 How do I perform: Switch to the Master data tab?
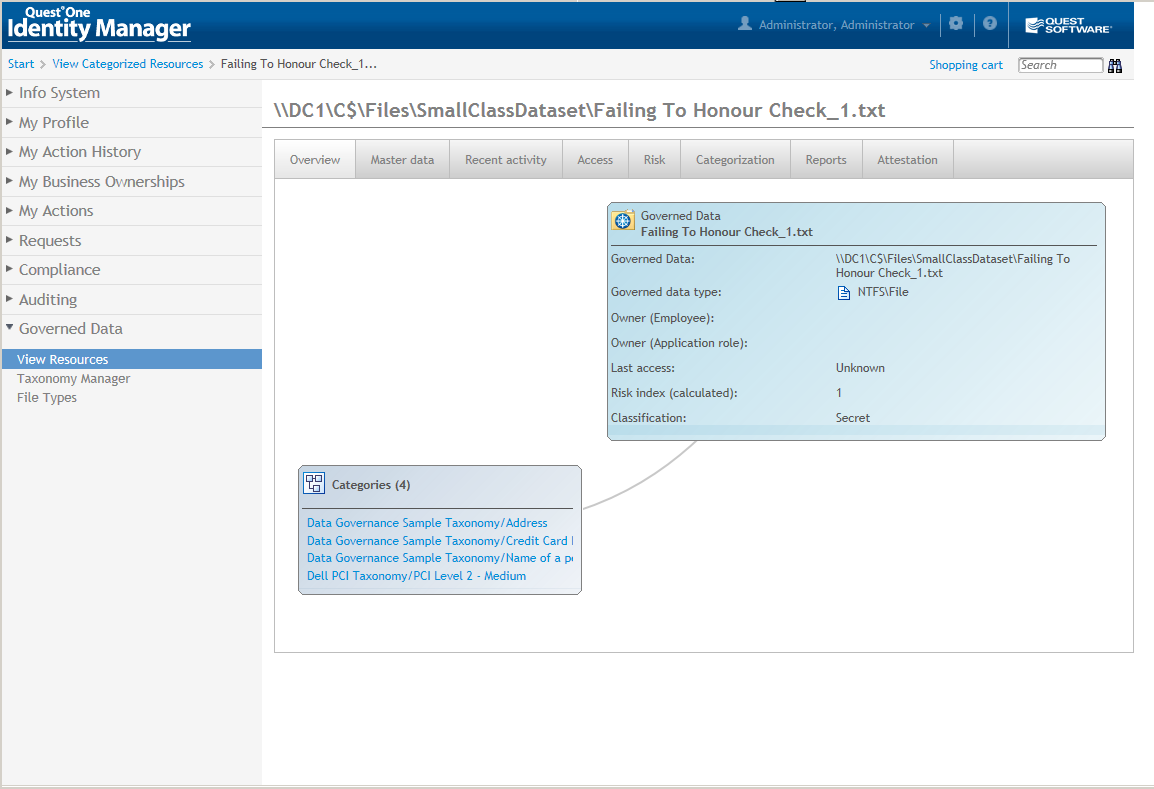403,160
